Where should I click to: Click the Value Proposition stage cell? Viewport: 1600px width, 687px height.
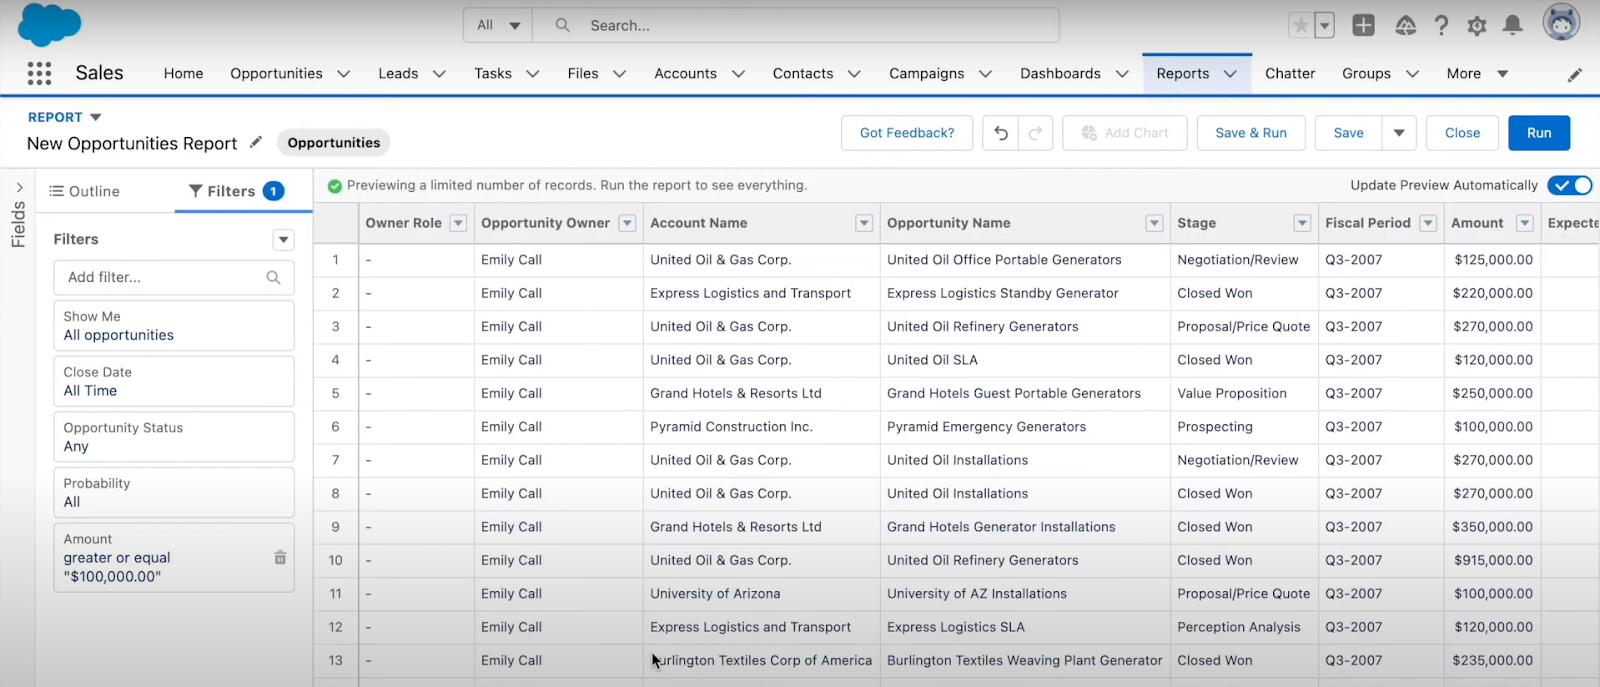coord(1244,394)
